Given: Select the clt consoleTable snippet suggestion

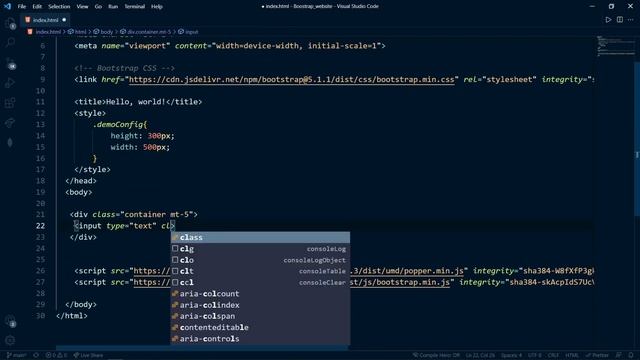Looking at the screenshot, I should (x=260, y=271).
